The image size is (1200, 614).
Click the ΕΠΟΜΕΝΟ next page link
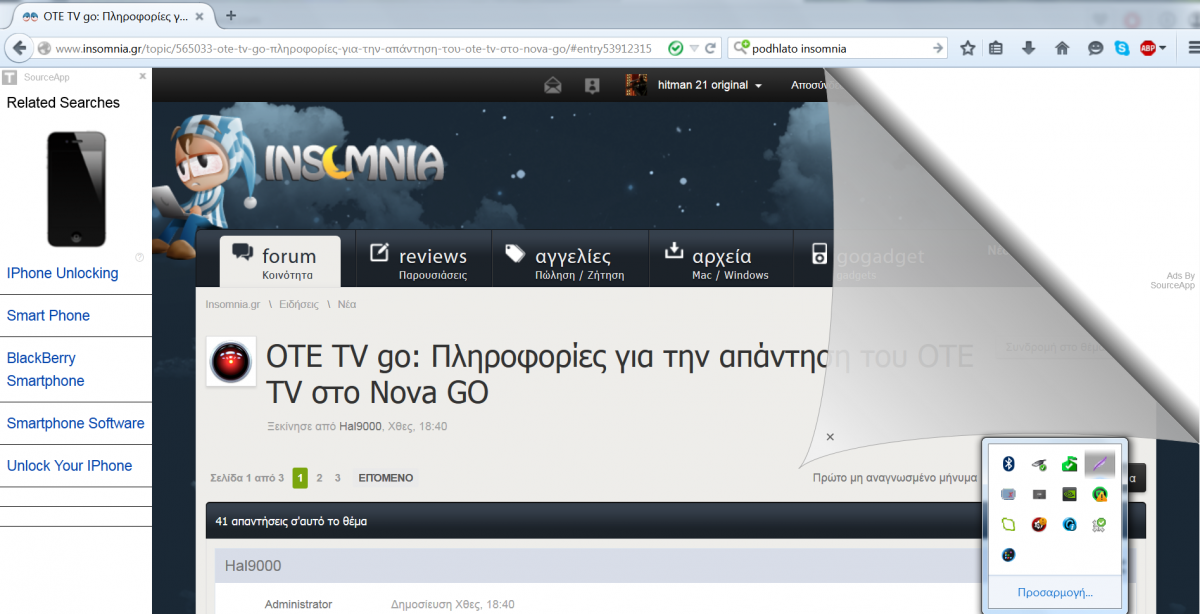[x=385, y=478]
